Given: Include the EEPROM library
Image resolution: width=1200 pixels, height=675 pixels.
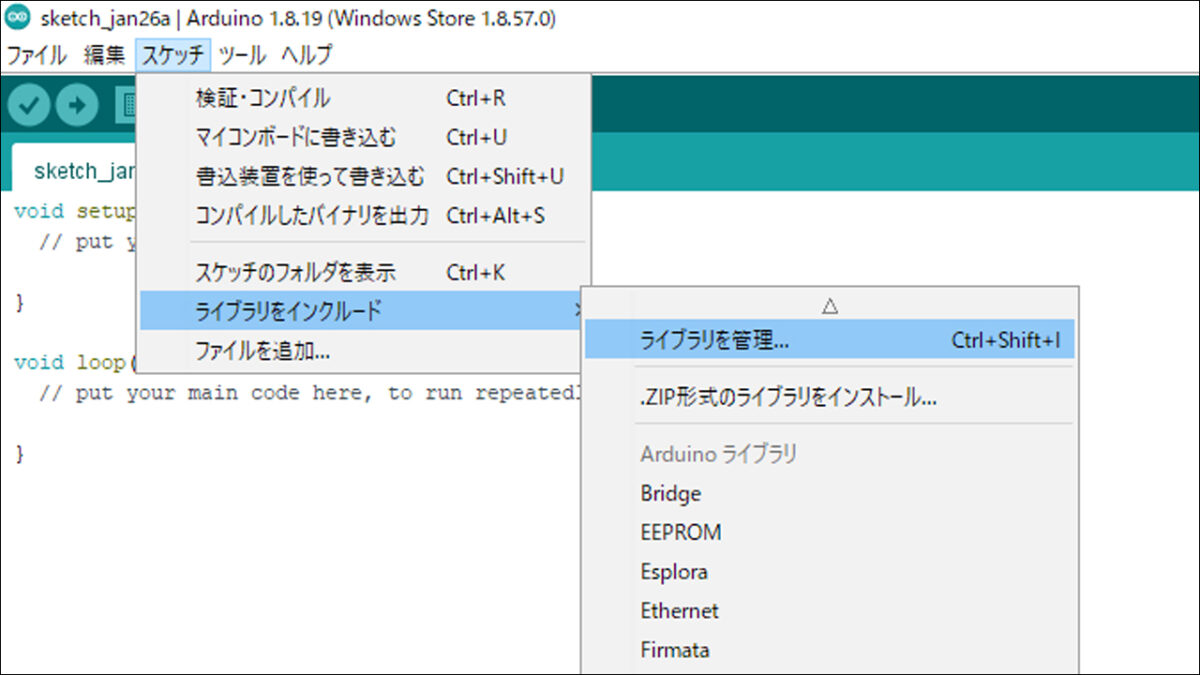Looking at the screenshot, I should tap(680, 532).
